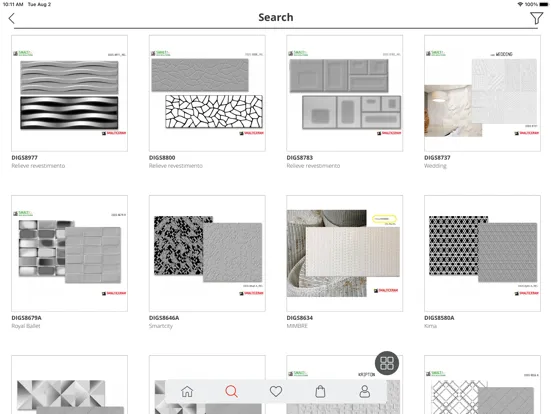Open the Favorites heart tab
Viewport: 552px width, 414px height.
coord(276,391)
